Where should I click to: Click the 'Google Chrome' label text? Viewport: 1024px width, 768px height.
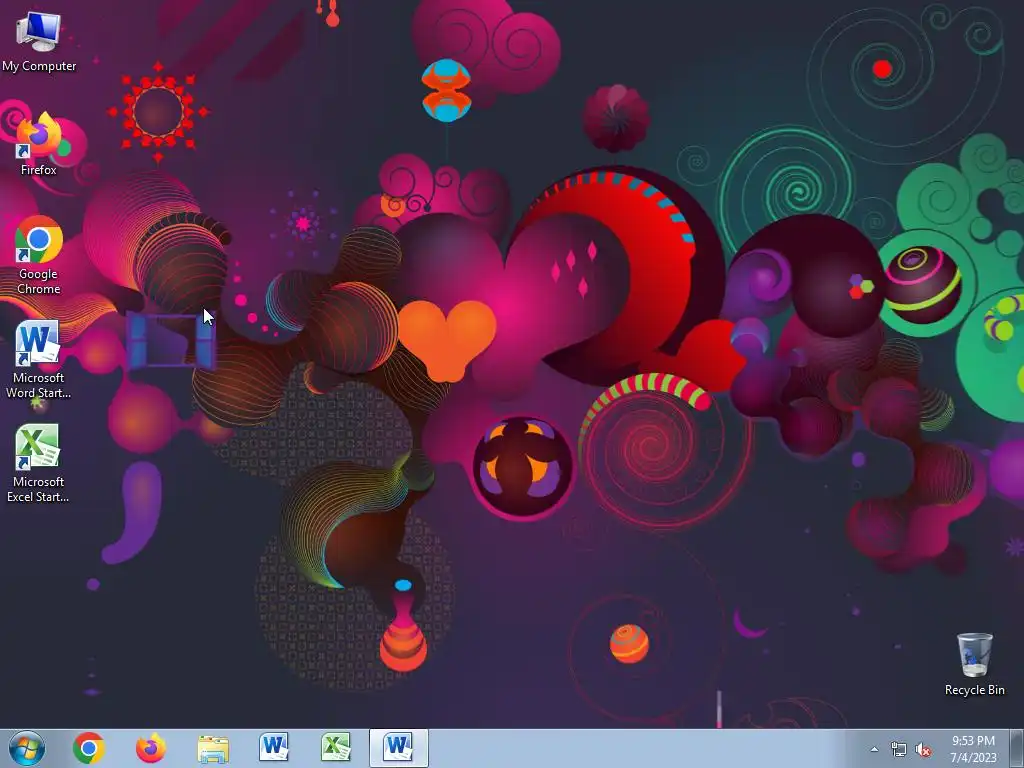39,281
